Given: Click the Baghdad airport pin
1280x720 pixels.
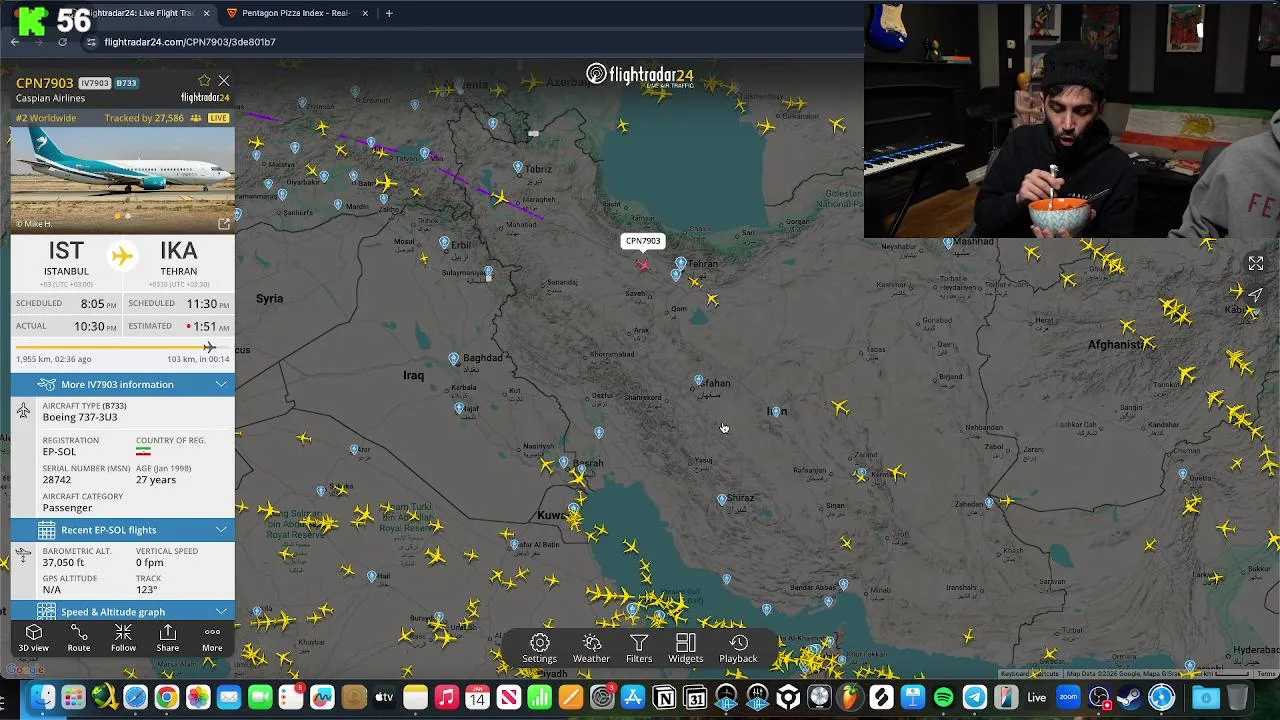Looking at the screenshot, I should tap(454, 358).
